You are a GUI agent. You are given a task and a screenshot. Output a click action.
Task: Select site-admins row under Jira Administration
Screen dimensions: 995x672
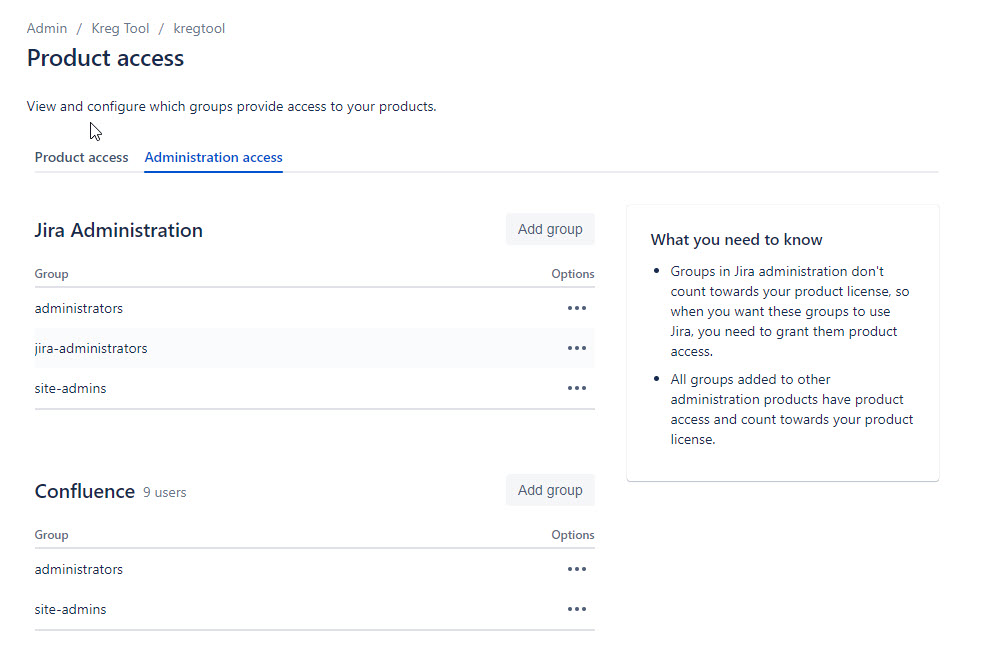(314, 388)
